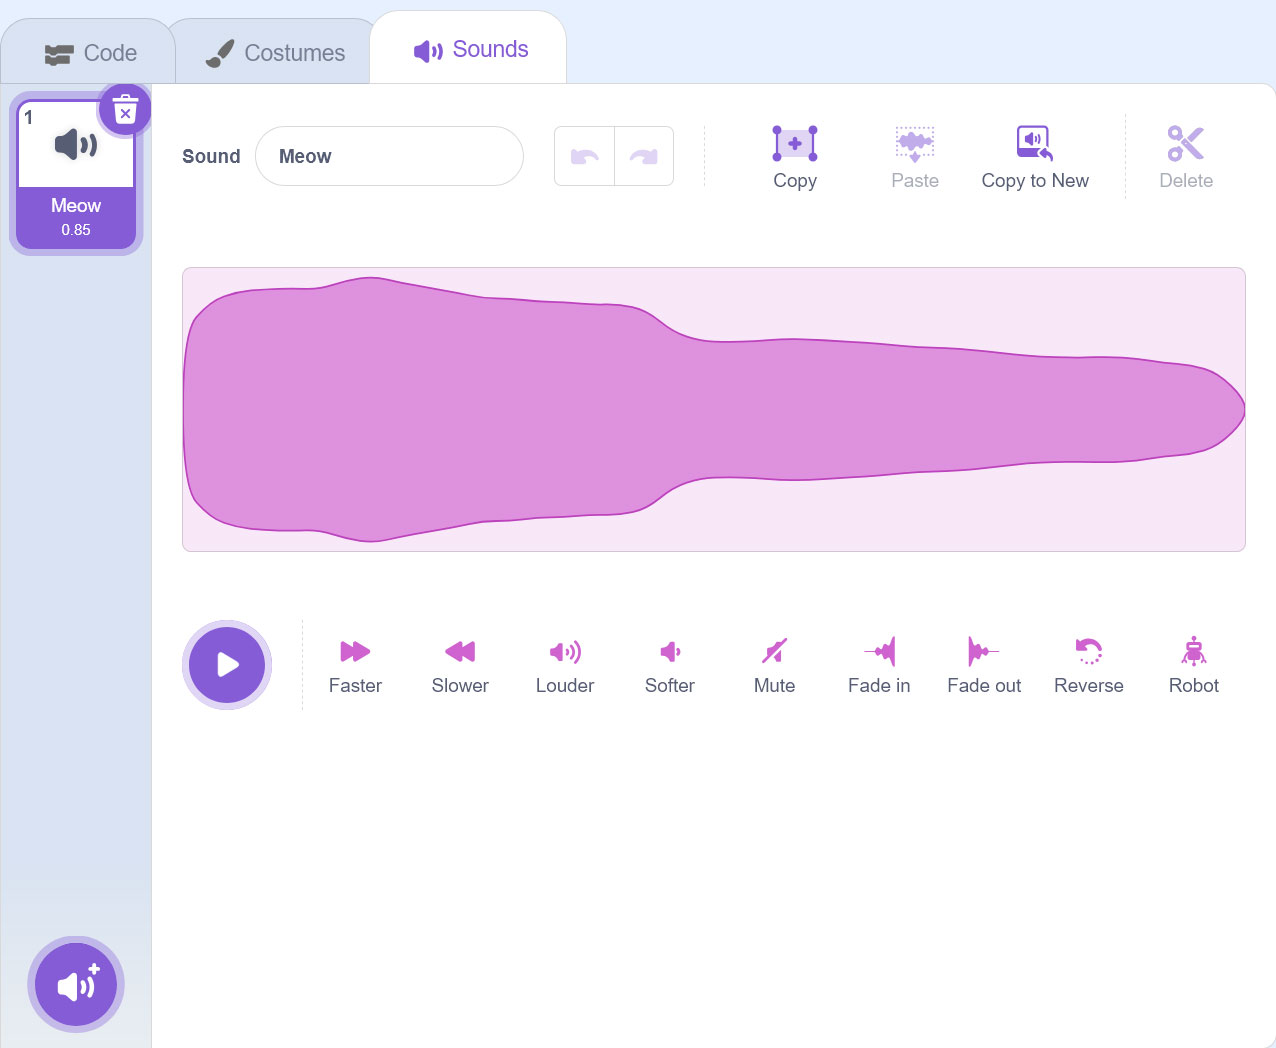Apply the Slower effect
This screenshot has width=1276, height=1048.
click(x=460, y=665)
